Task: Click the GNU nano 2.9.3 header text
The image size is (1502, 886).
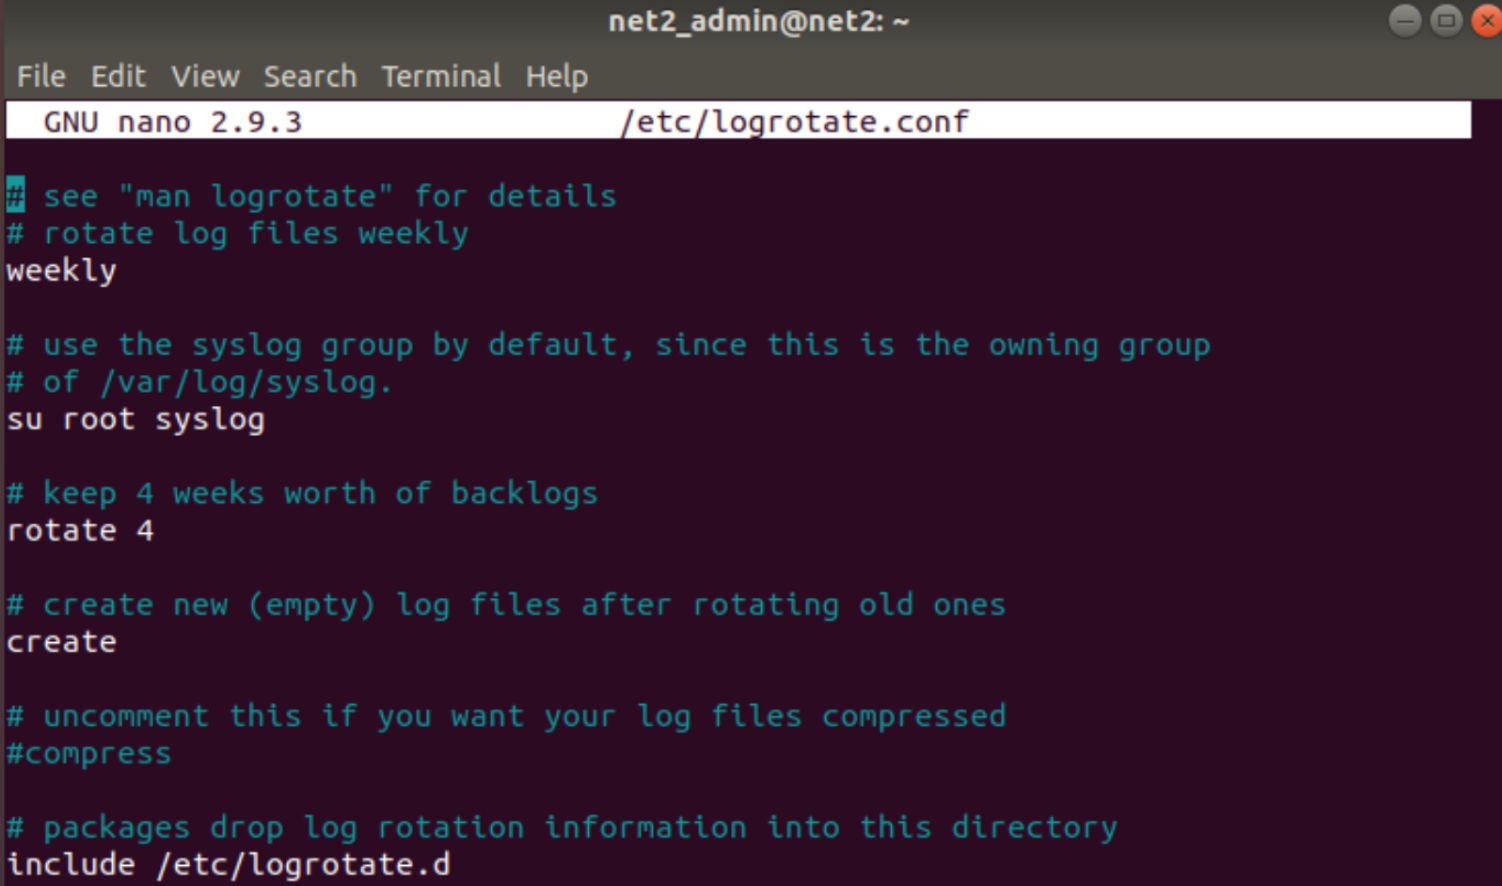Action: [172, 122]
